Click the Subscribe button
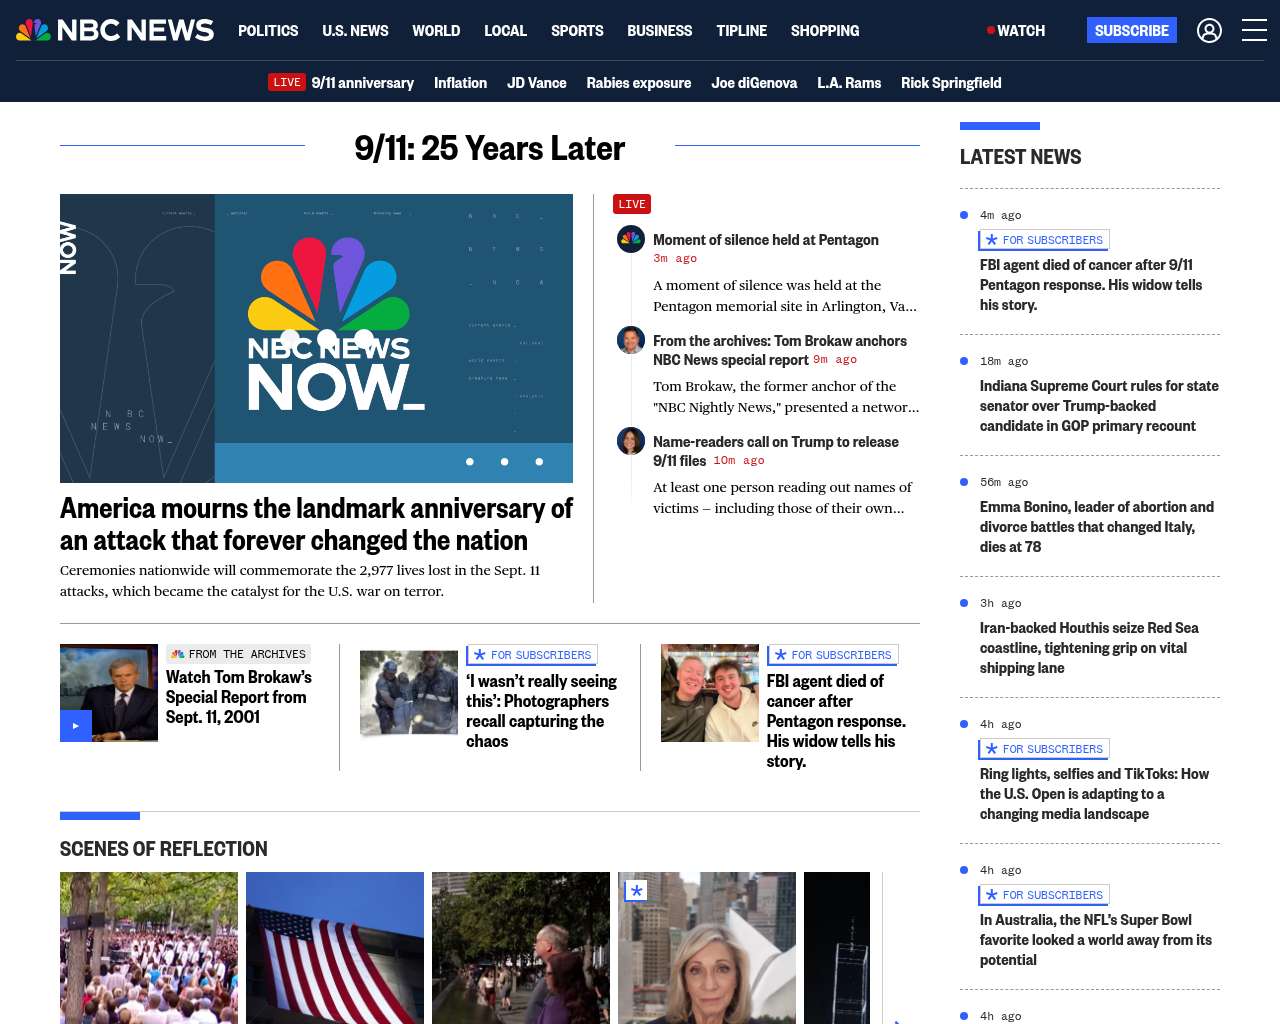 pos(1132,30)
